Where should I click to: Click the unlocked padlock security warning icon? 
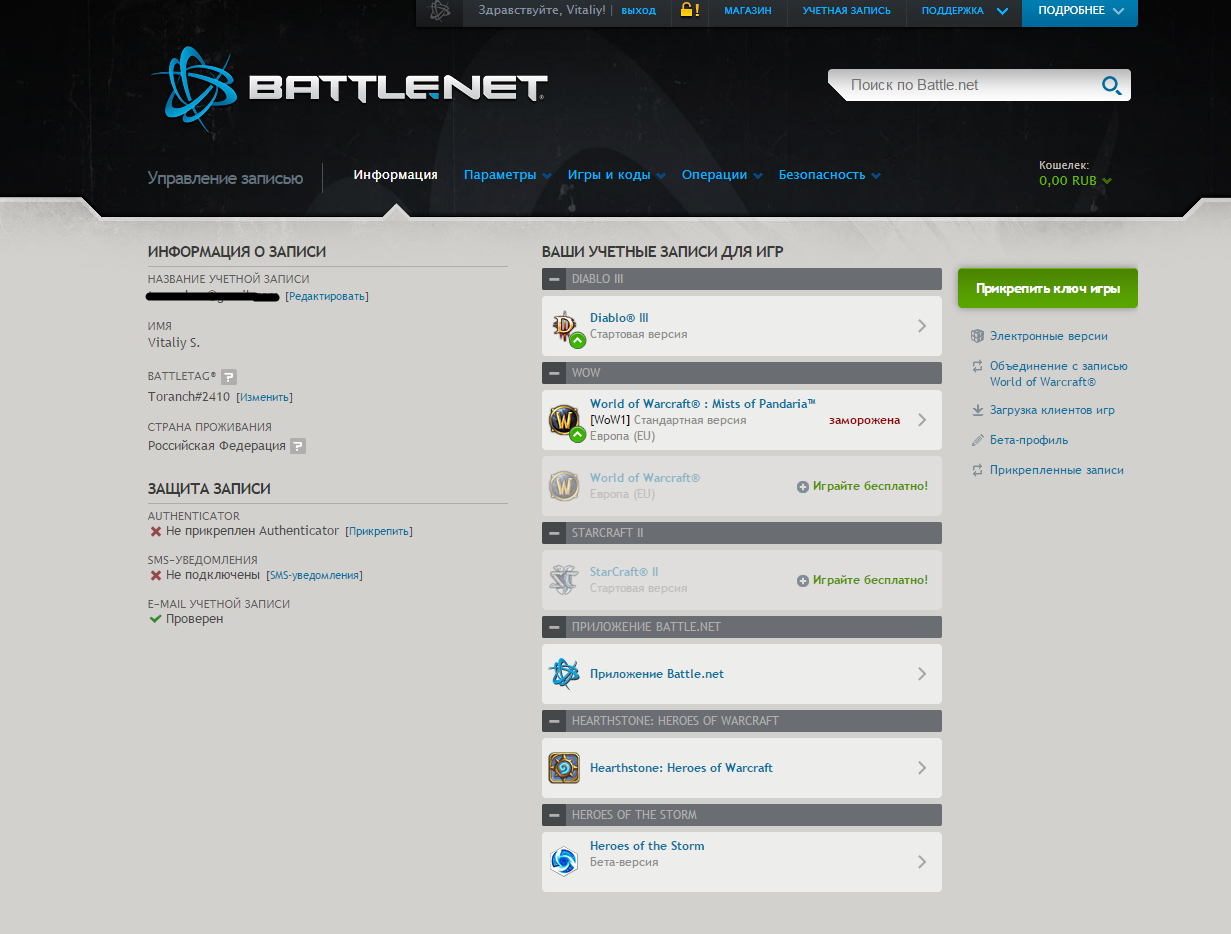[689, 10]
